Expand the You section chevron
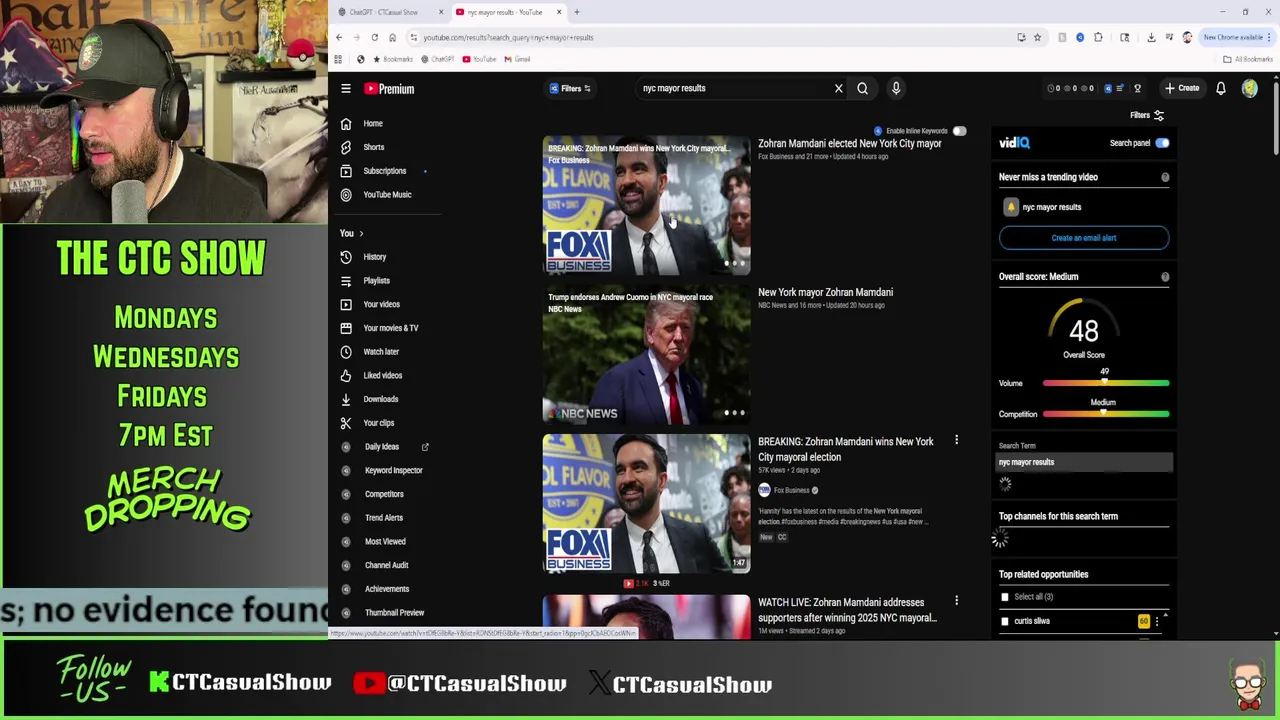The height and width of the screenshot is (720, 1280). (361, 233)
